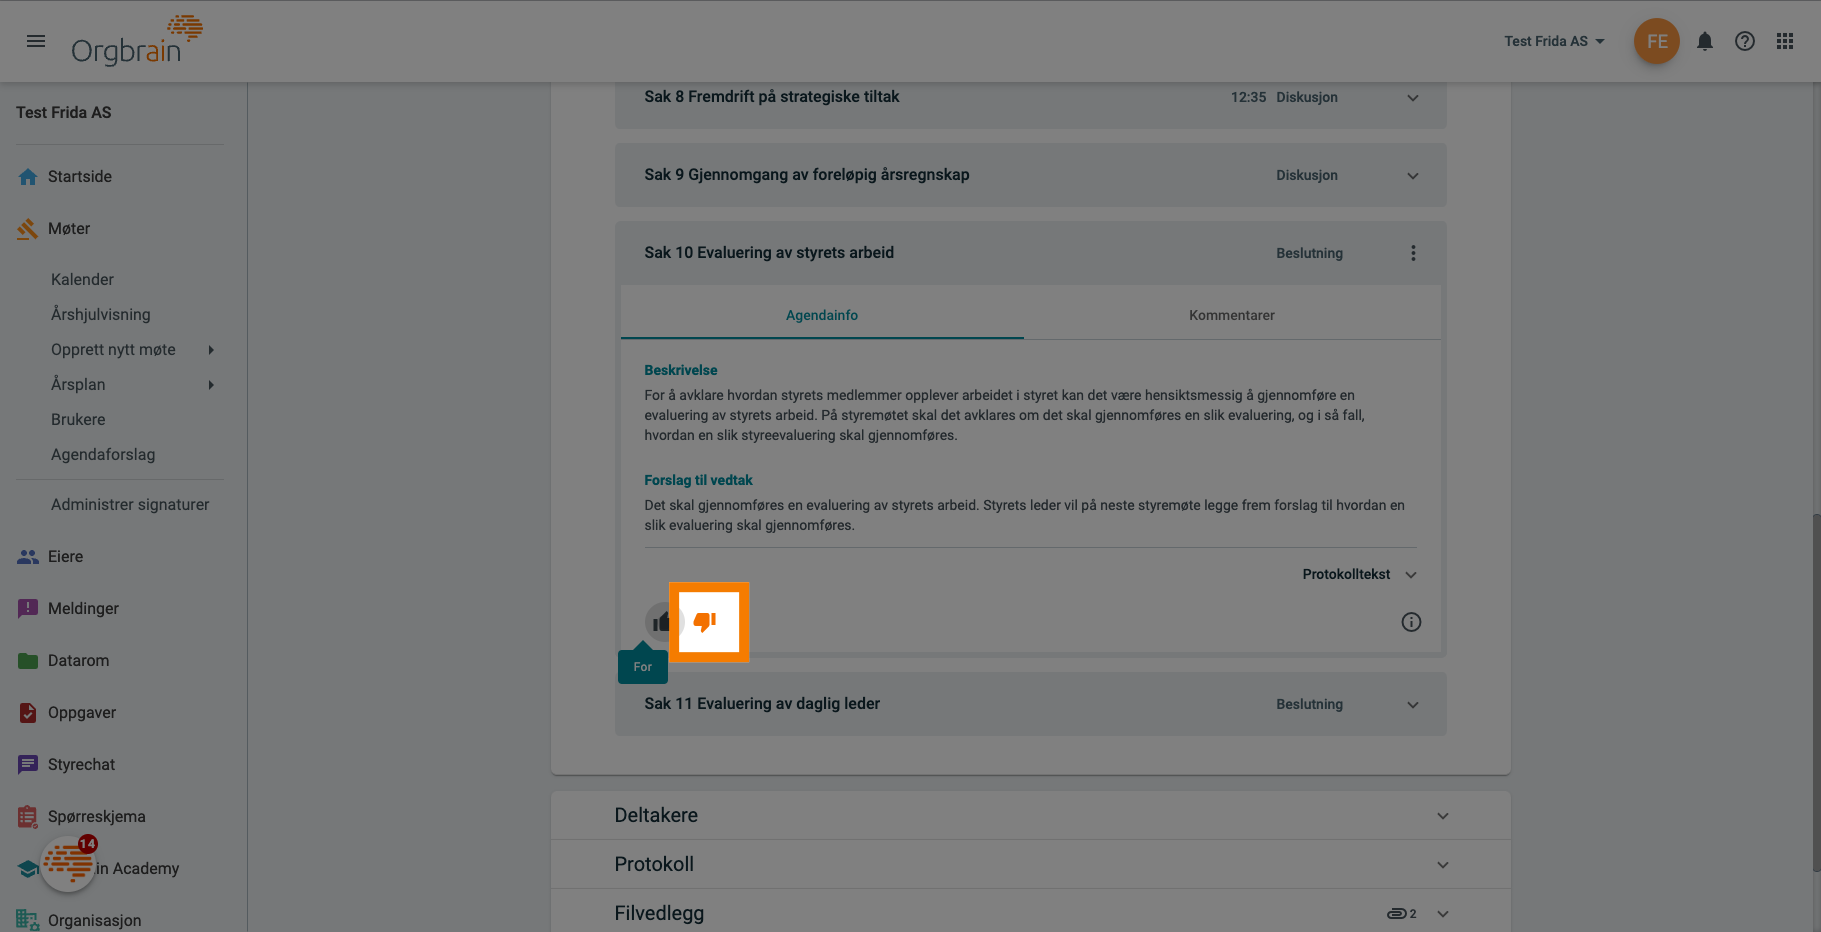The width and height of the screenshot is (1821, 932).
Task: Switch to the Kommentarer tab
Action: (x=1231, y=315)
